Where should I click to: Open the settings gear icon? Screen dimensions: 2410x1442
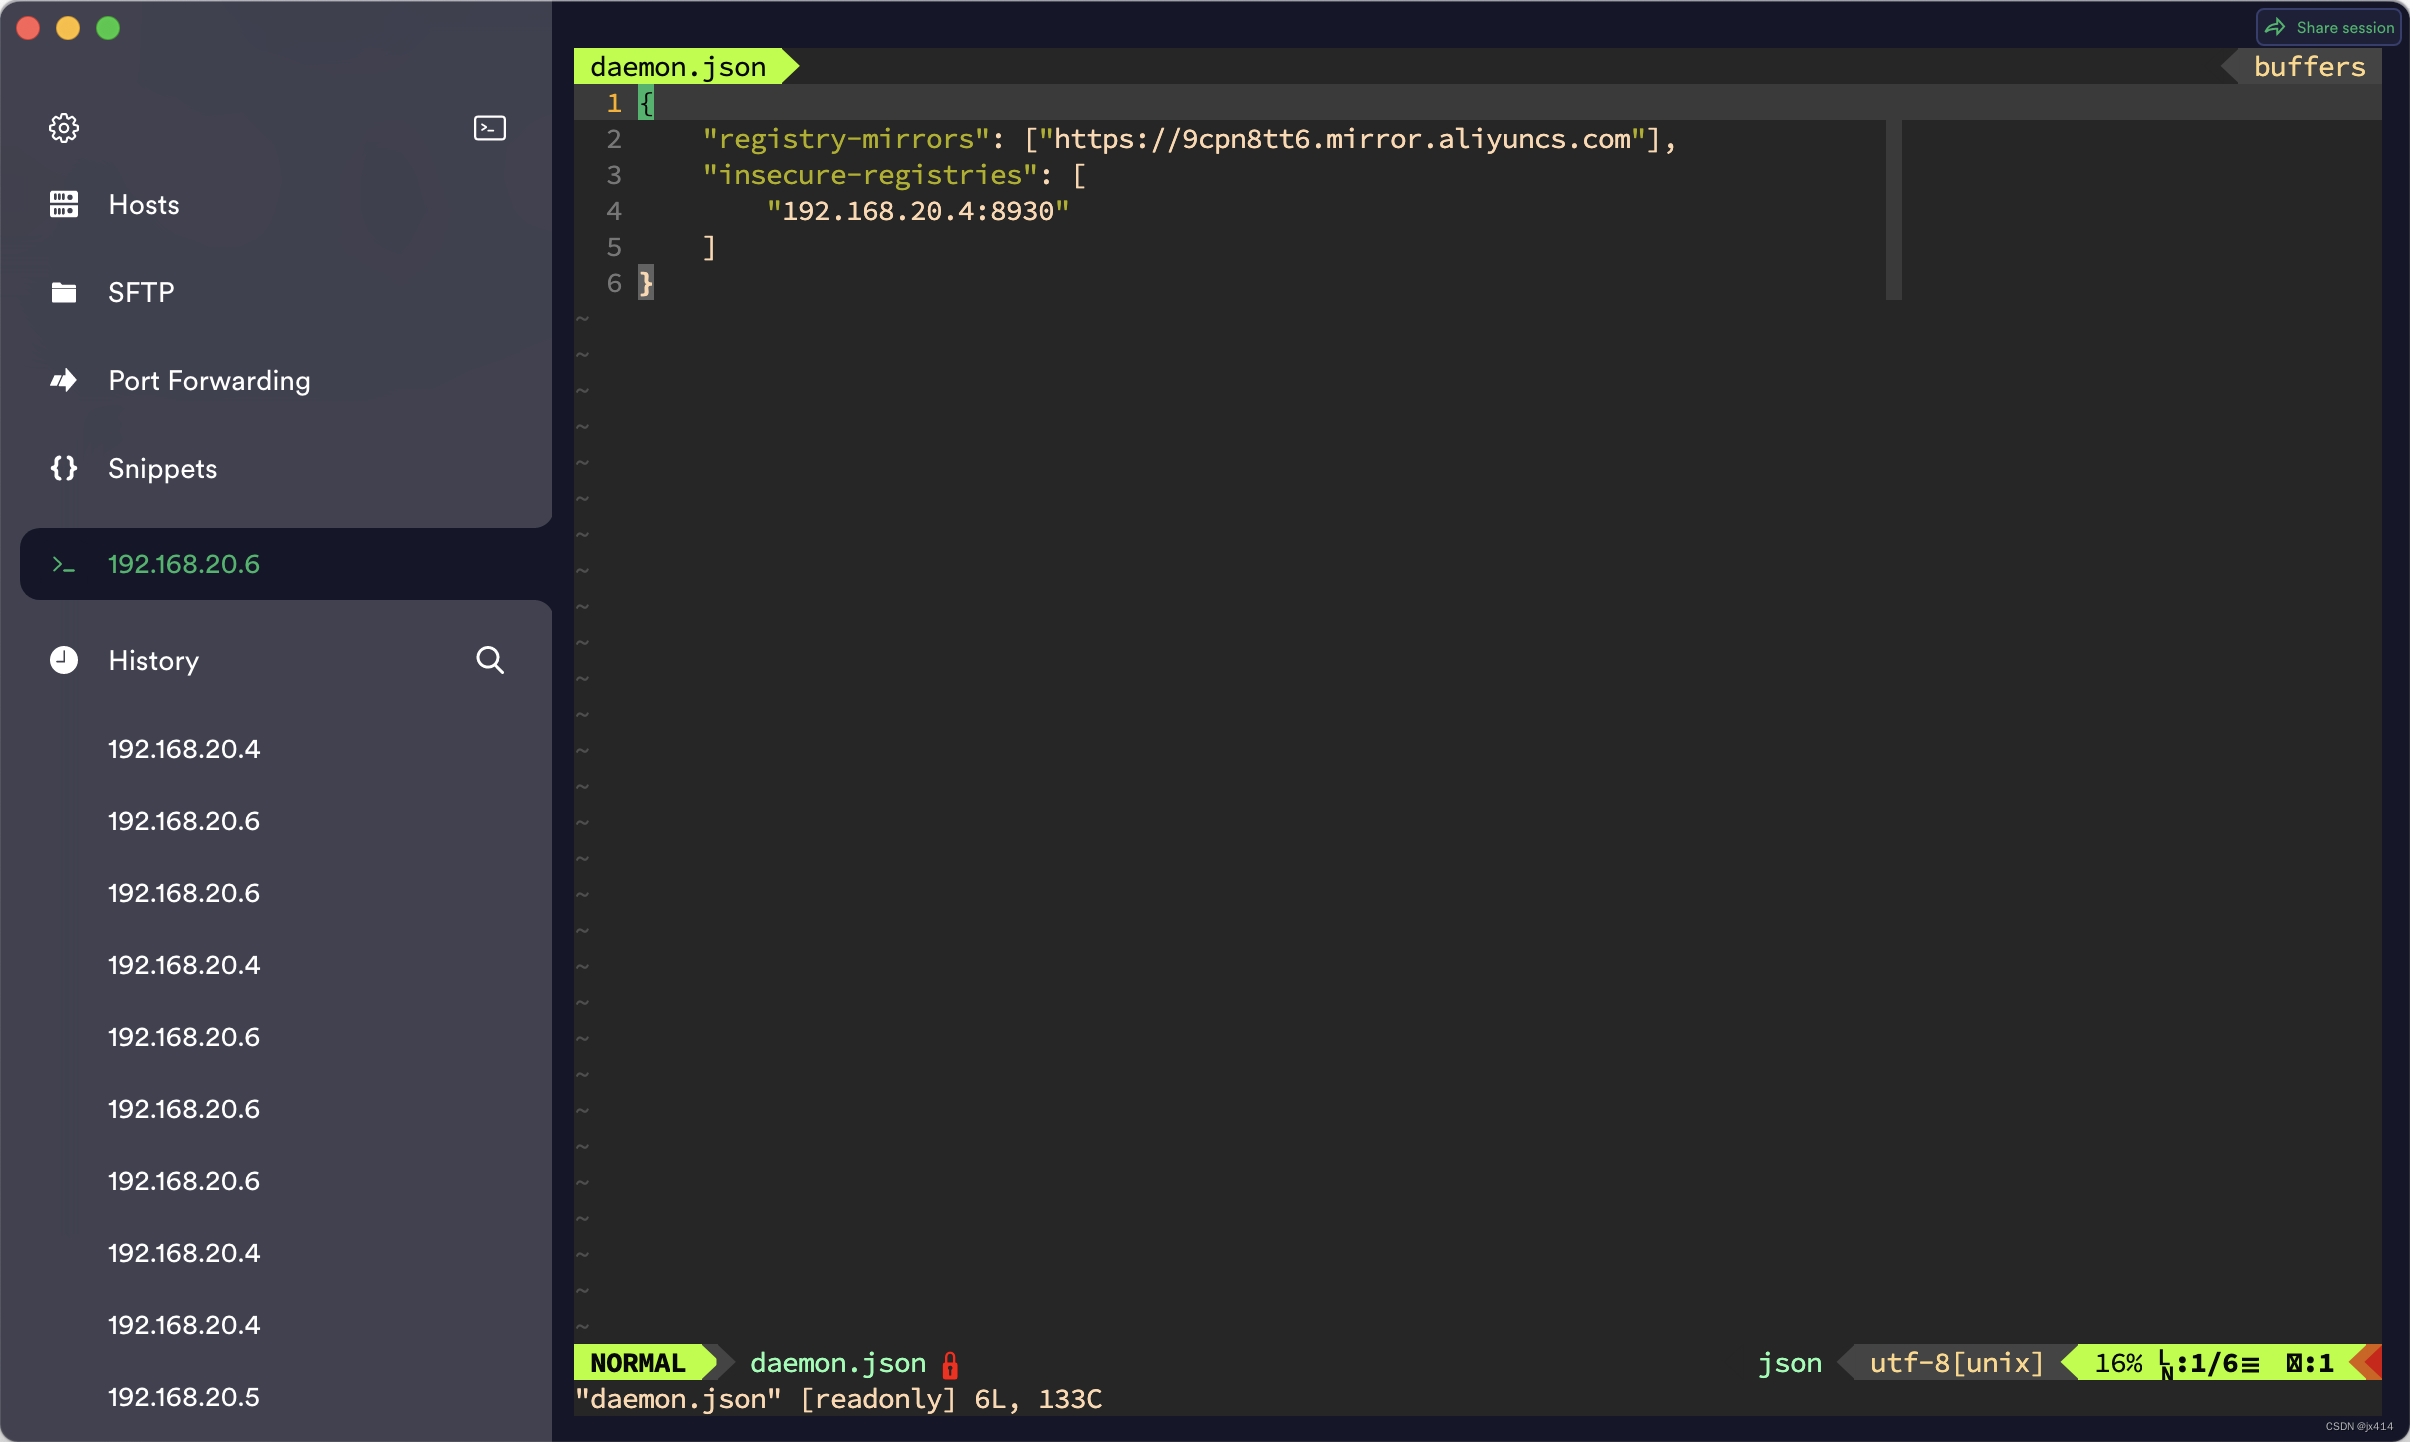(x=64, y=128)
